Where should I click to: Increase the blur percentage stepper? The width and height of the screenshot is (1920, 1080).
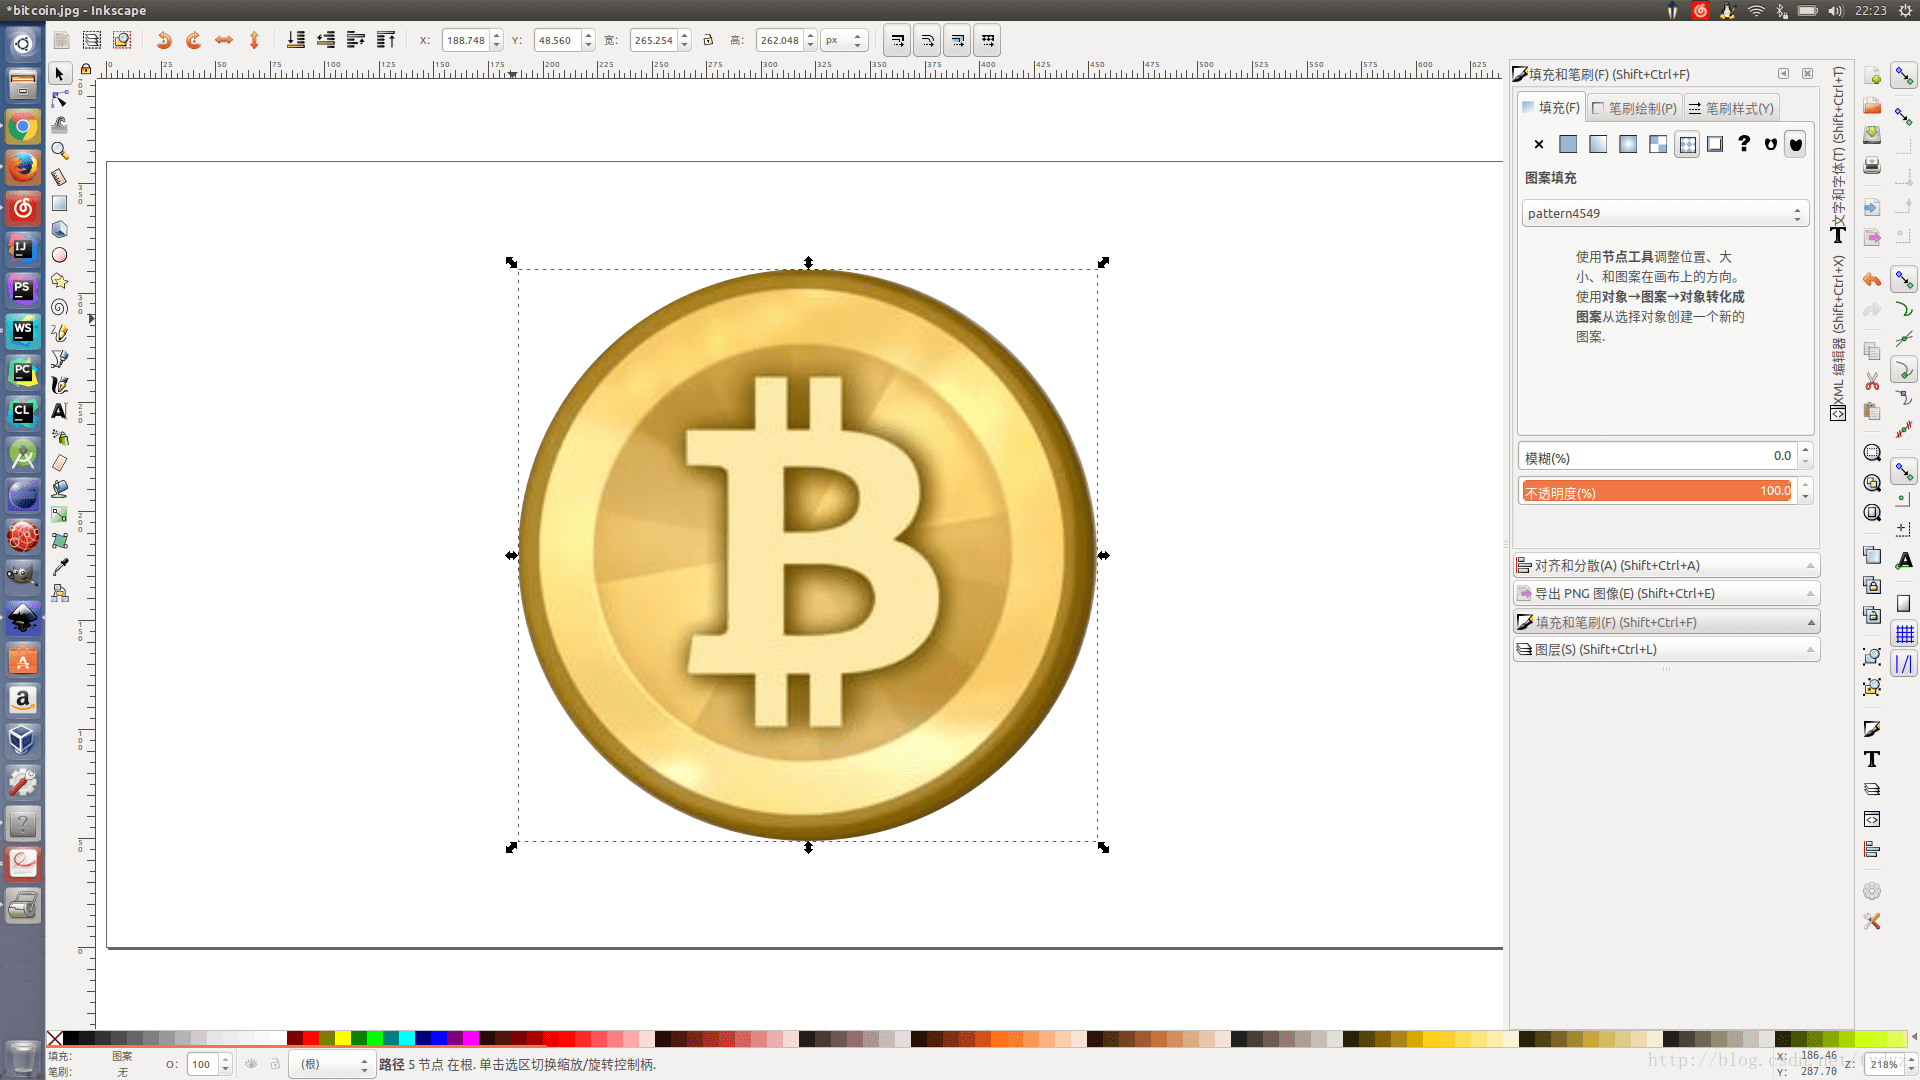1805,450
